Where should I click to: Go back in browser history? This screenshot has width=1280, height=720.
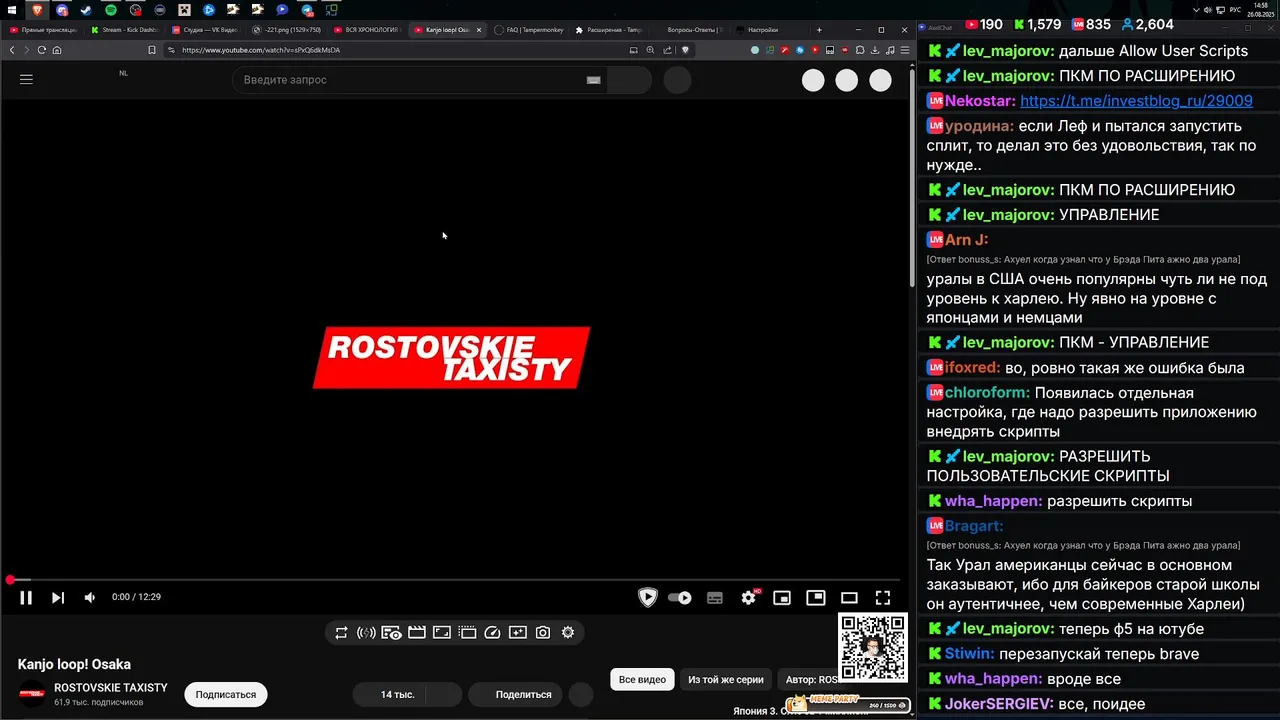click(12, 50)
